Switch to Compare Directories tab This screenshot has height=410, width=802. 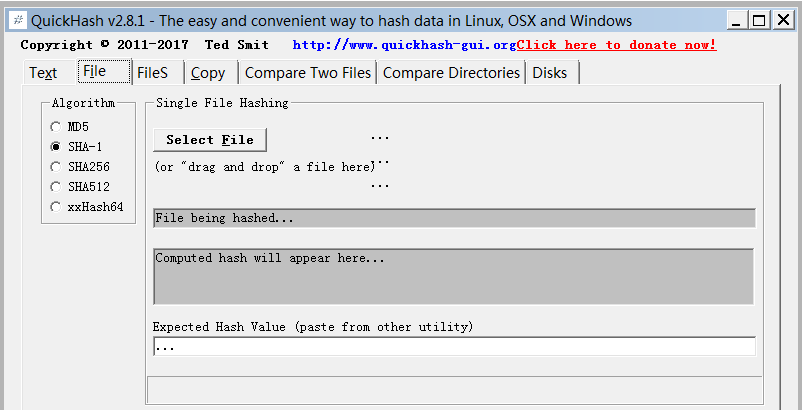pyautogui.click(x=452, y=73)
